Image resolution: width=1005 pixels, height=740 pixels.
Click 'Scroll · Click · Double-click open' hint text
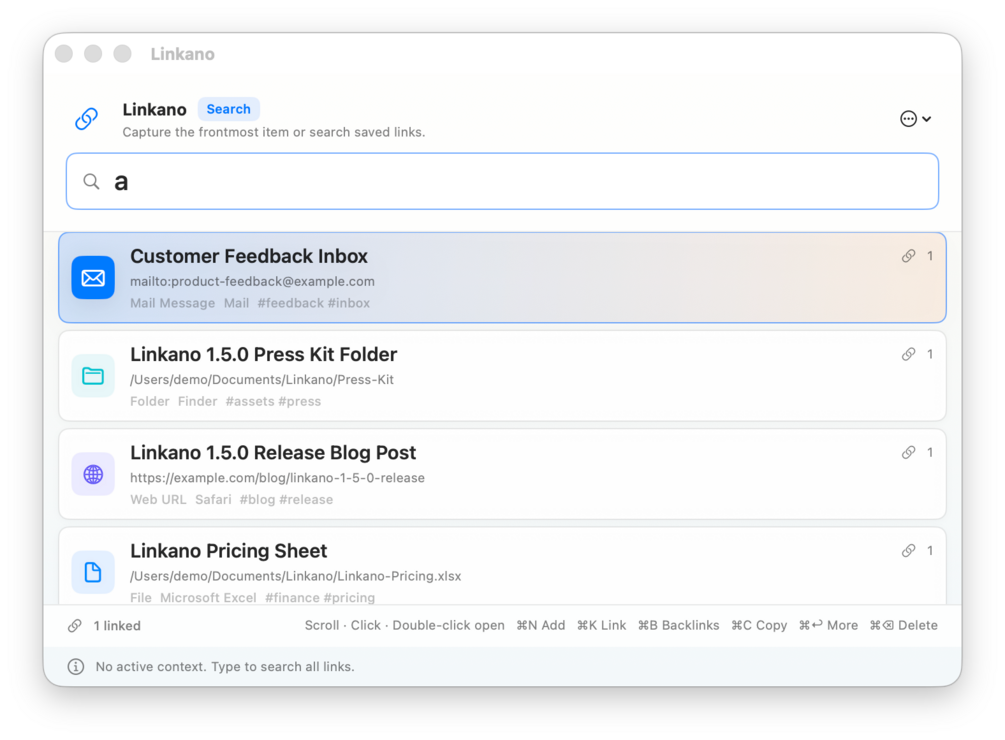[404, 625]
